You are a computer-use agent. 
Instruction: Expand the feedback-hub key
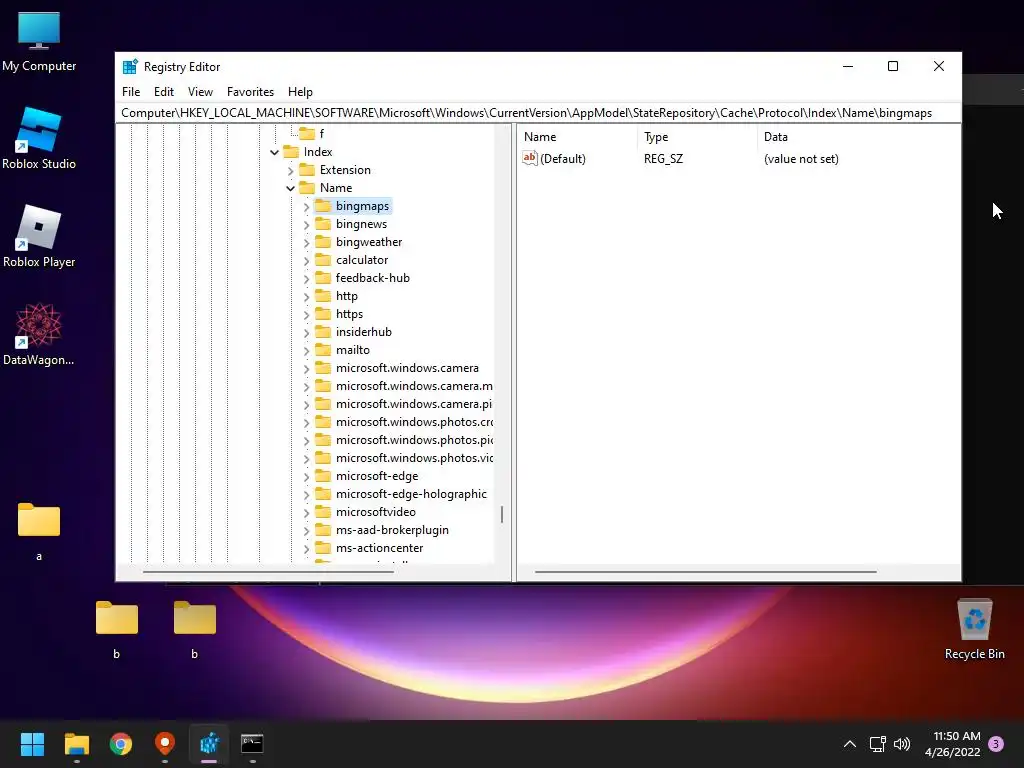(x=306, y=278)
